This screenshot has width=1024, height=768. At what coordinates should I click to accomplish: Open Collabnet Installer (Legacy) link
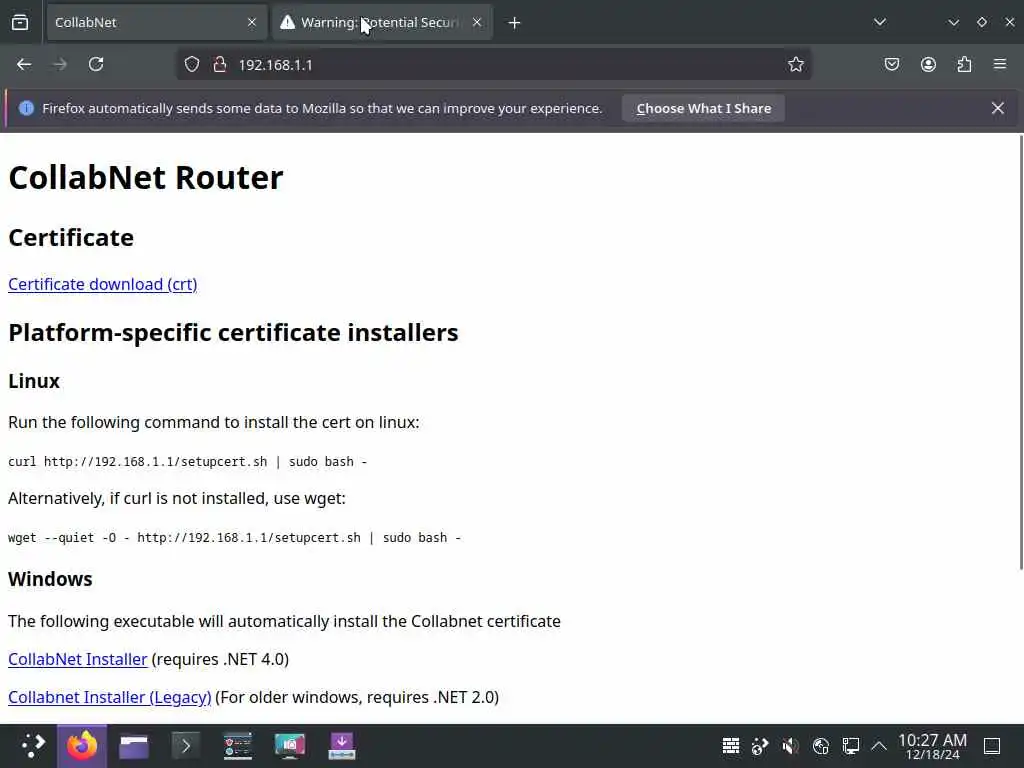(x=110, y=697)
